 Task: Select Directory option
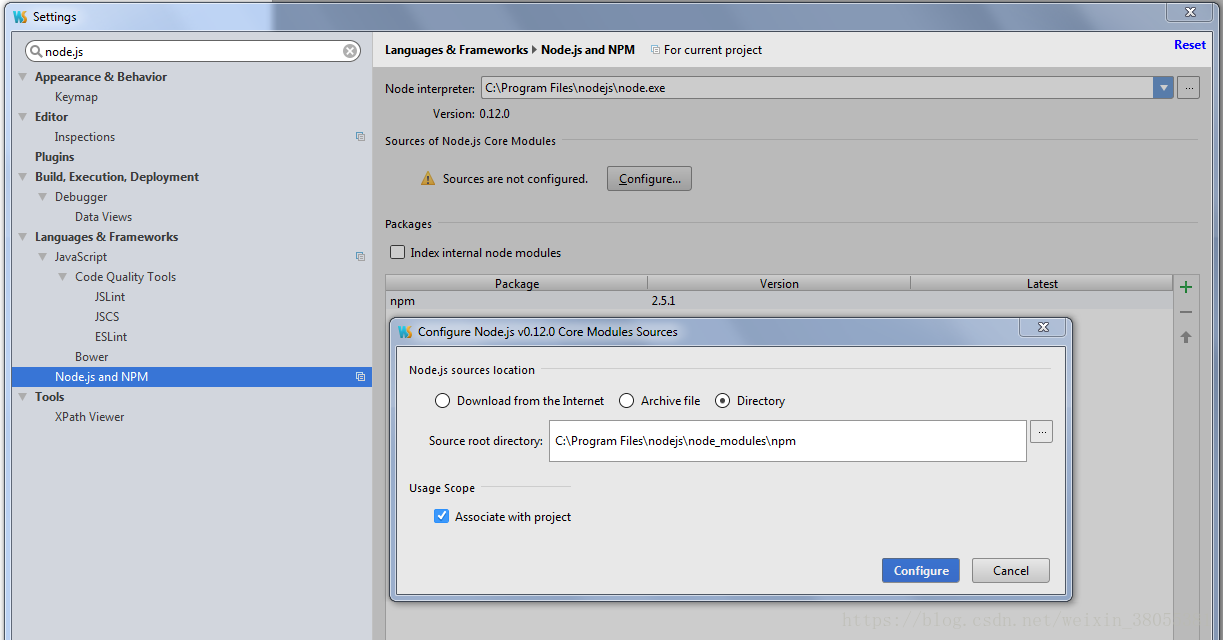click(x=722, y=401)
